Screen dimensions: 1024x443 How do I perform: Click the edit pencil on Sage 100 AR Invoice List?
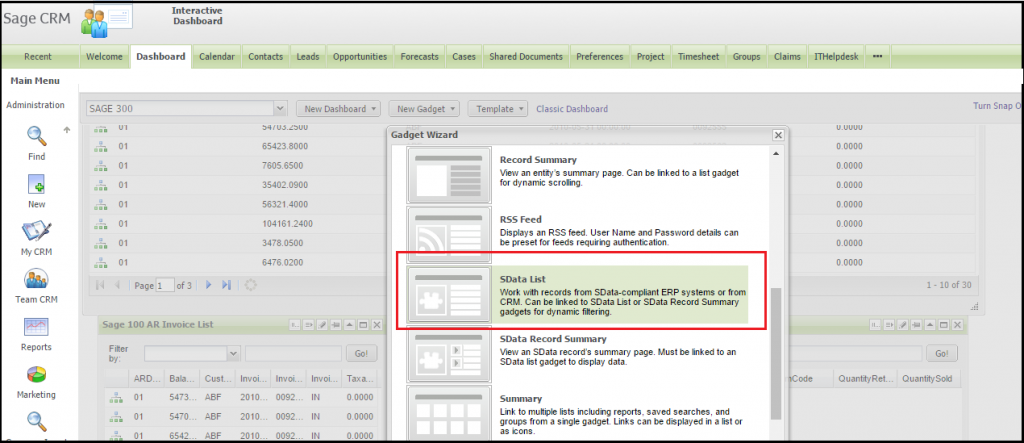322,325
